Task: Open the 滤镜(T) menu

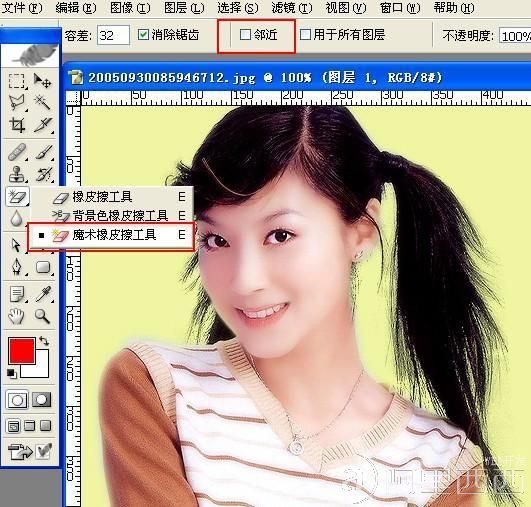Action: [x=292, y=8]
